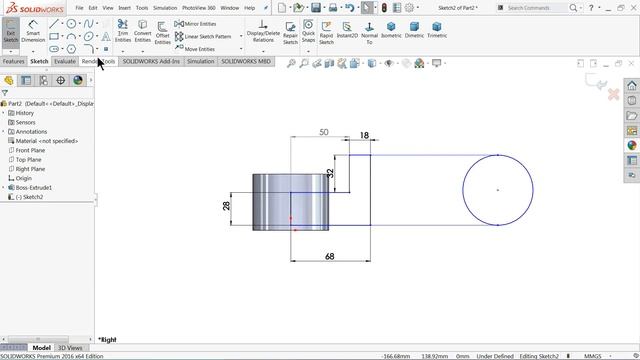Click Zoom to Fit in view toolbar

291,63
